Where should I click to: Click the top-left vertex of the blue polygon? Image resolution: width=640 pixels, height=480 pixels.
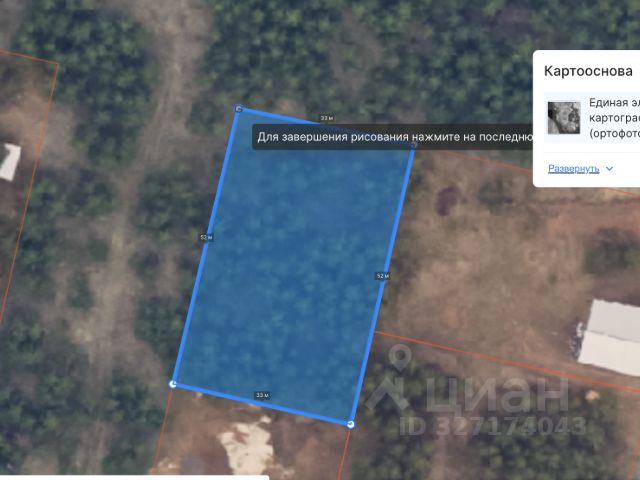pyautogui.click(x=239, y=109)
